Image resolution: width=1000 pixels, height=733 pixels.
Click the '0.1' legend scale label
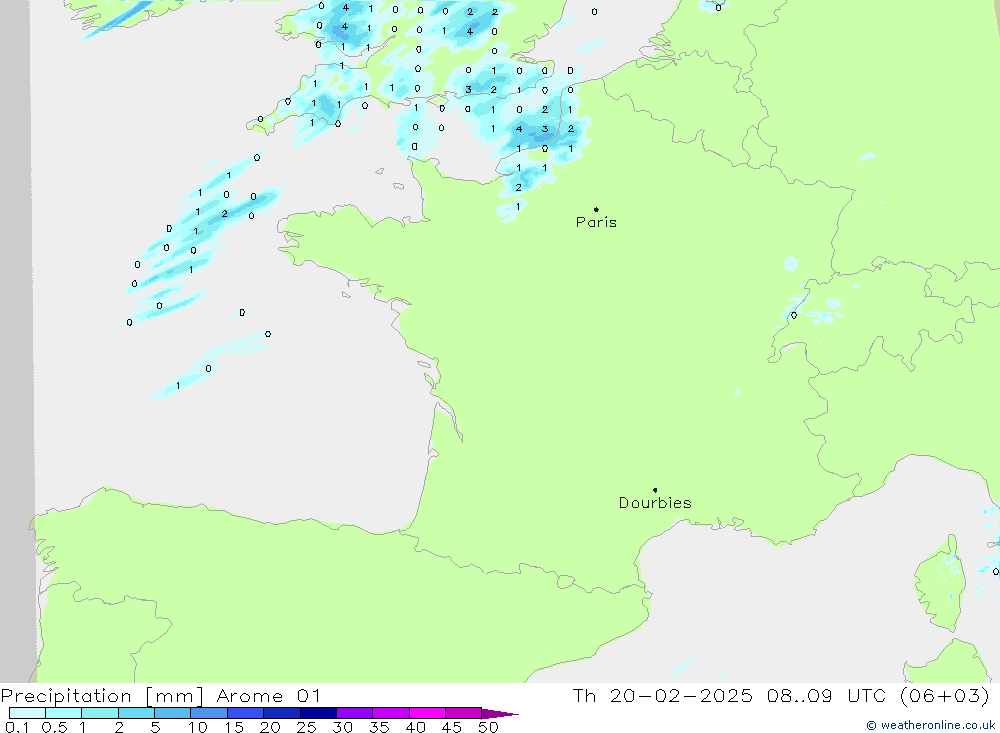pos(17,727)
